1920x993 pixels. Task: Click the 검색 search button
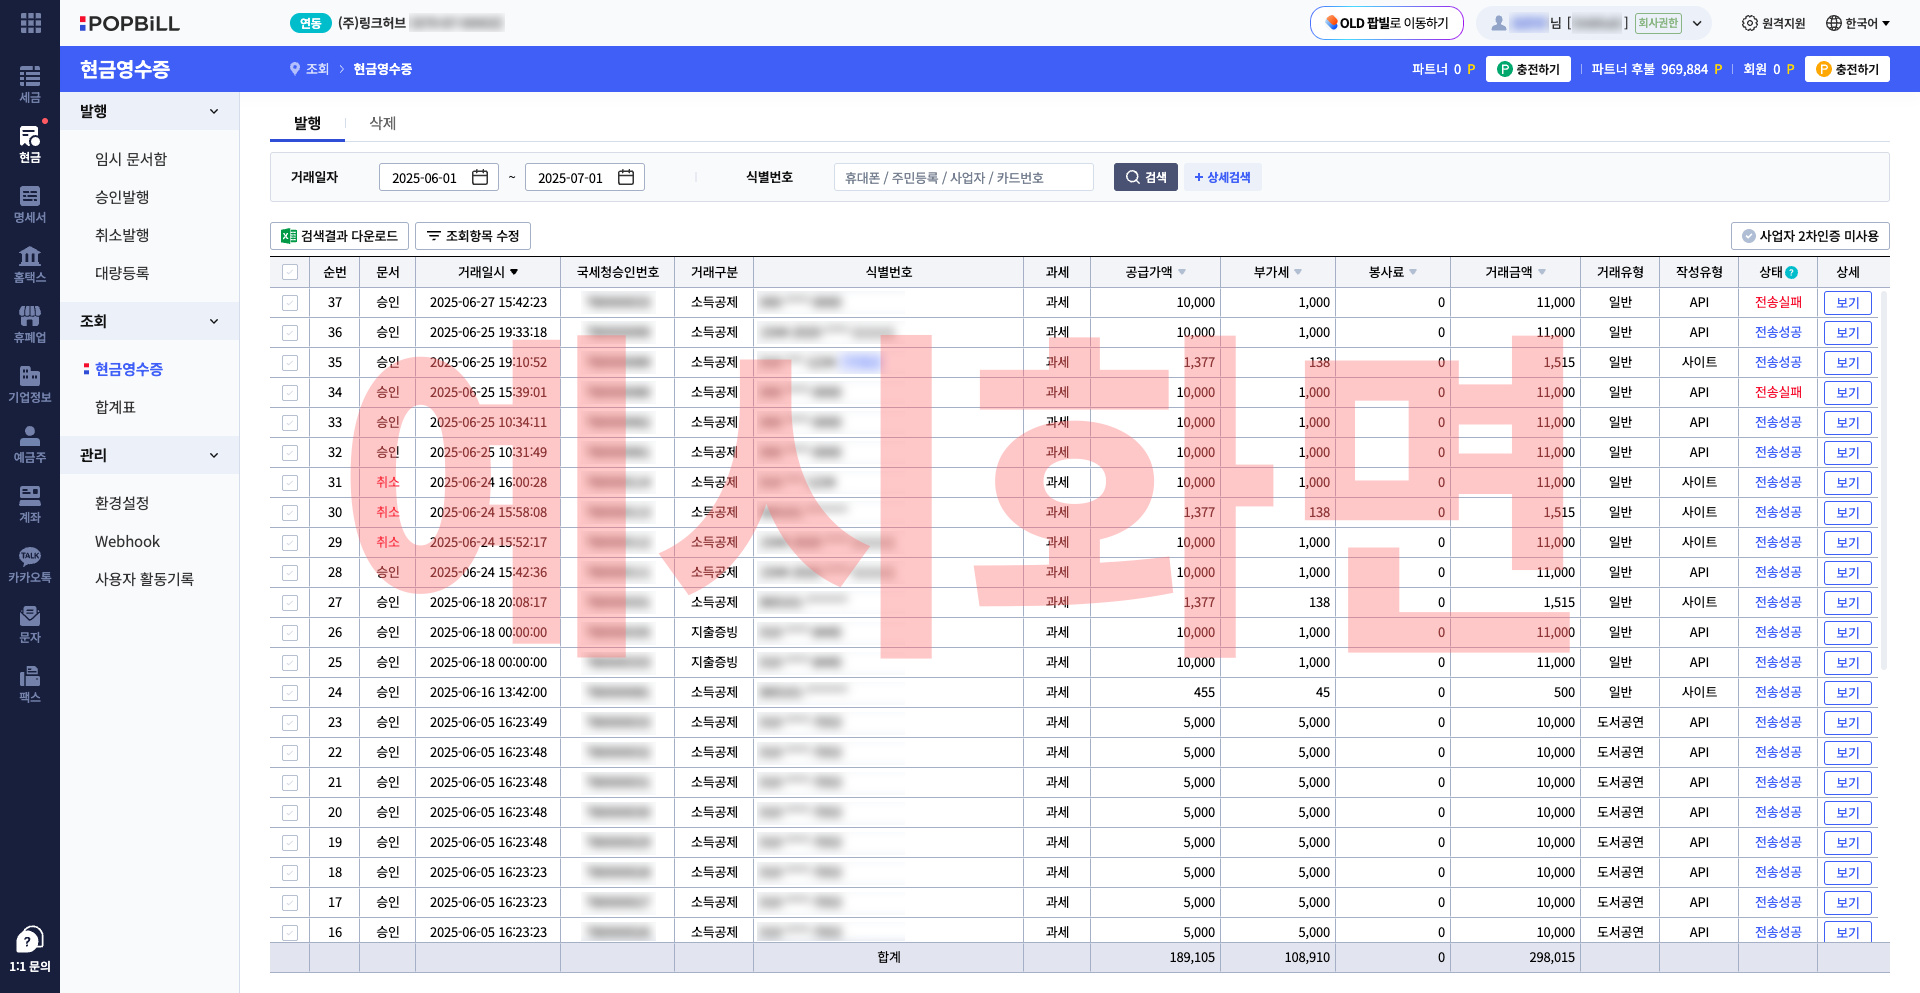[1146, 177]
